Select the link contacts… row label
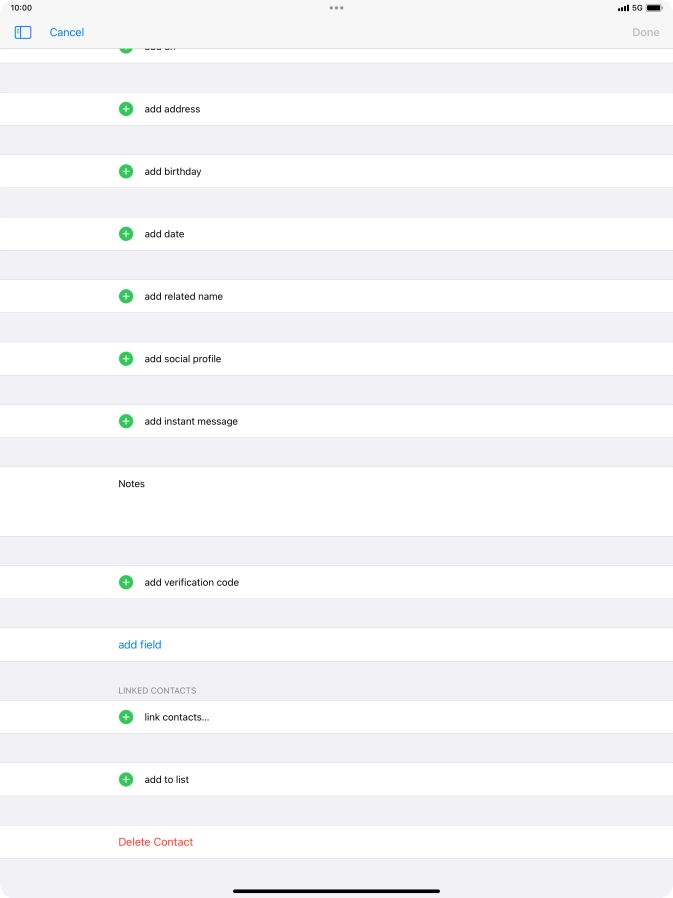This screenshot has width=673, height=898. click(177, 717)
